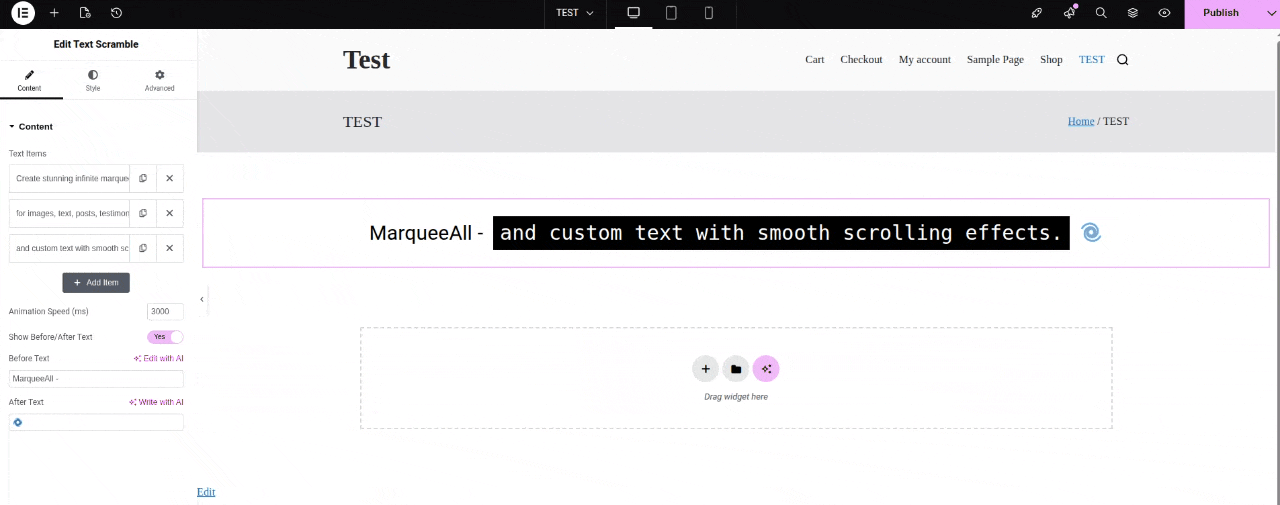This screenshot has height=505, width=1280.
Task: Open the TEST page dropdown in top bar
Action: tap(575, 13)
